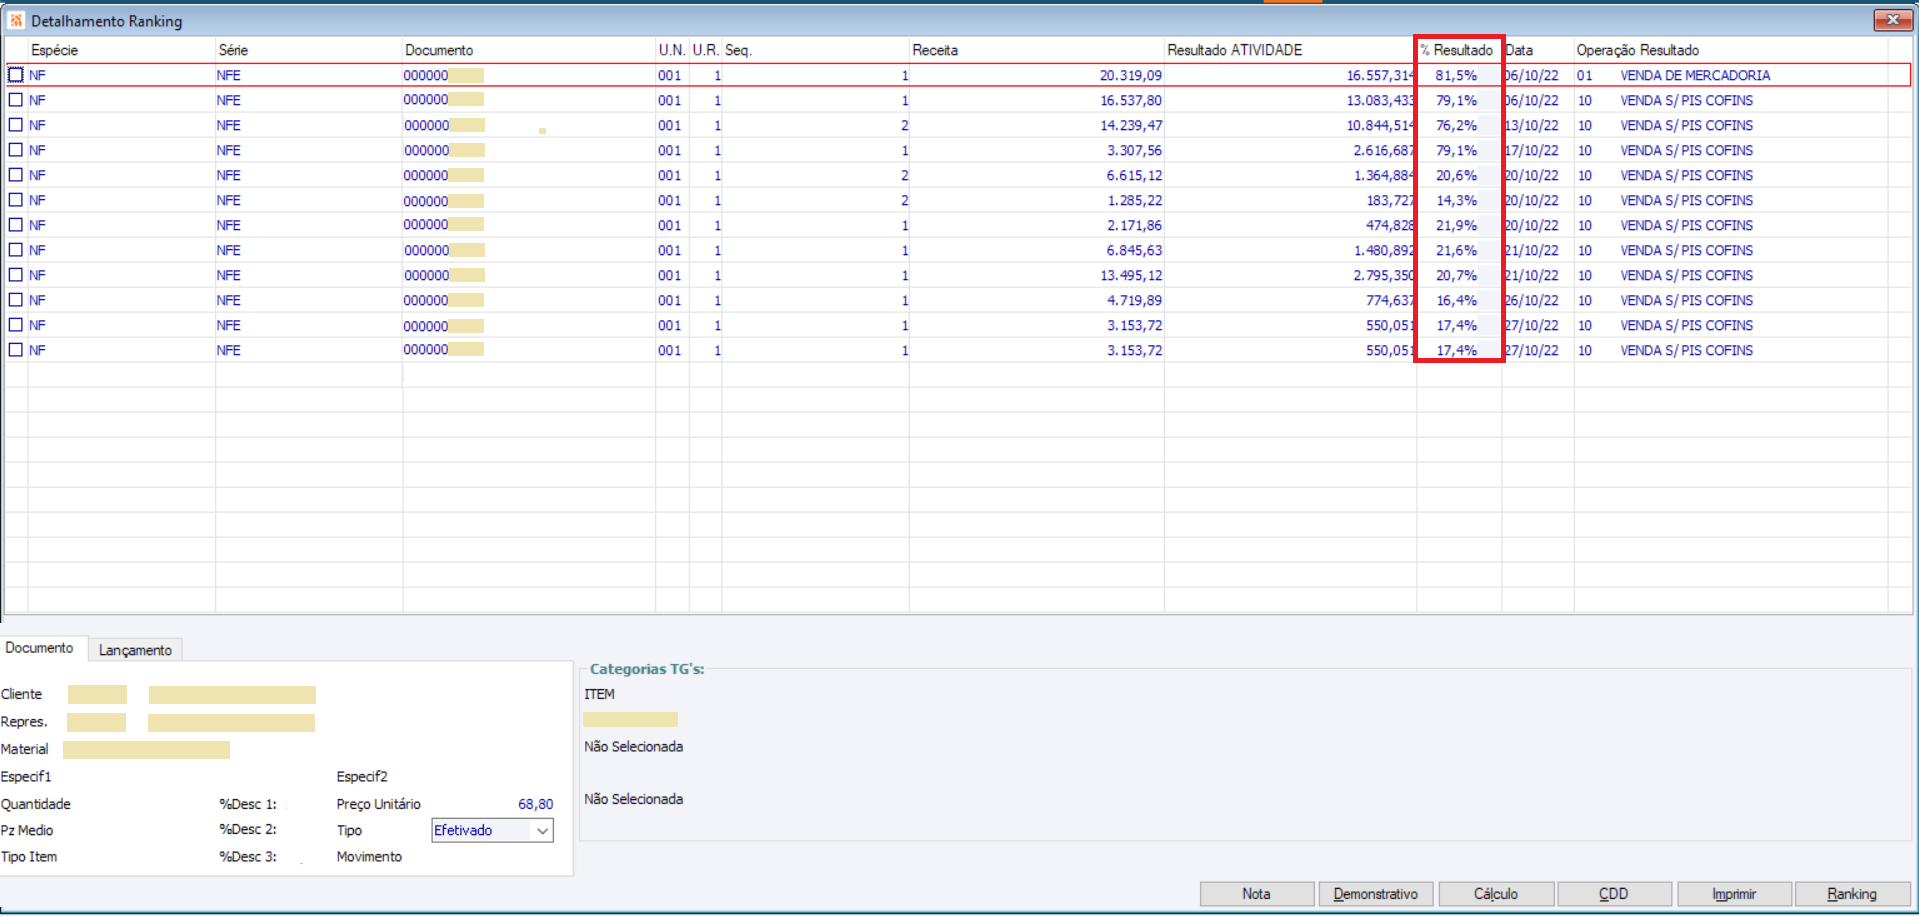Image resolution: width=1919 pixels, height=916 pixels.
Task: Sort by the % Resultado column header
Action: (1459, 50)
